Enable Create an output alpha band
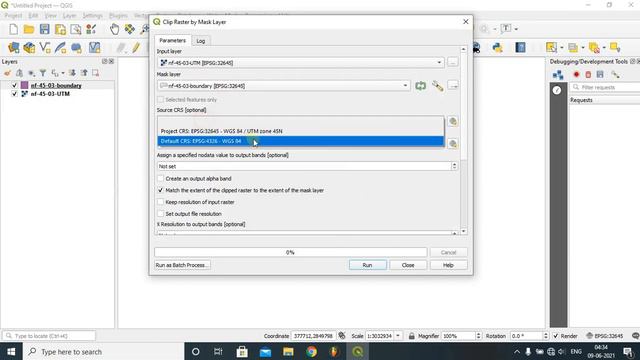Screen dimensions: 640x360 [x=161, y=178]
